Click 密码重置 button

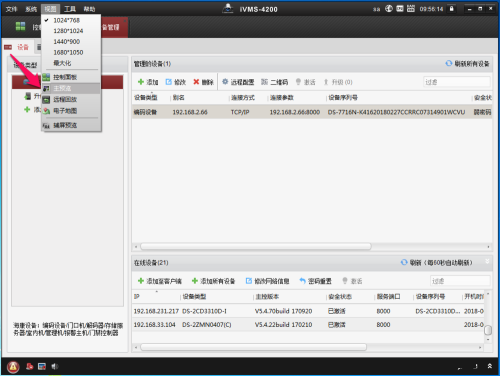pos(315,281)
